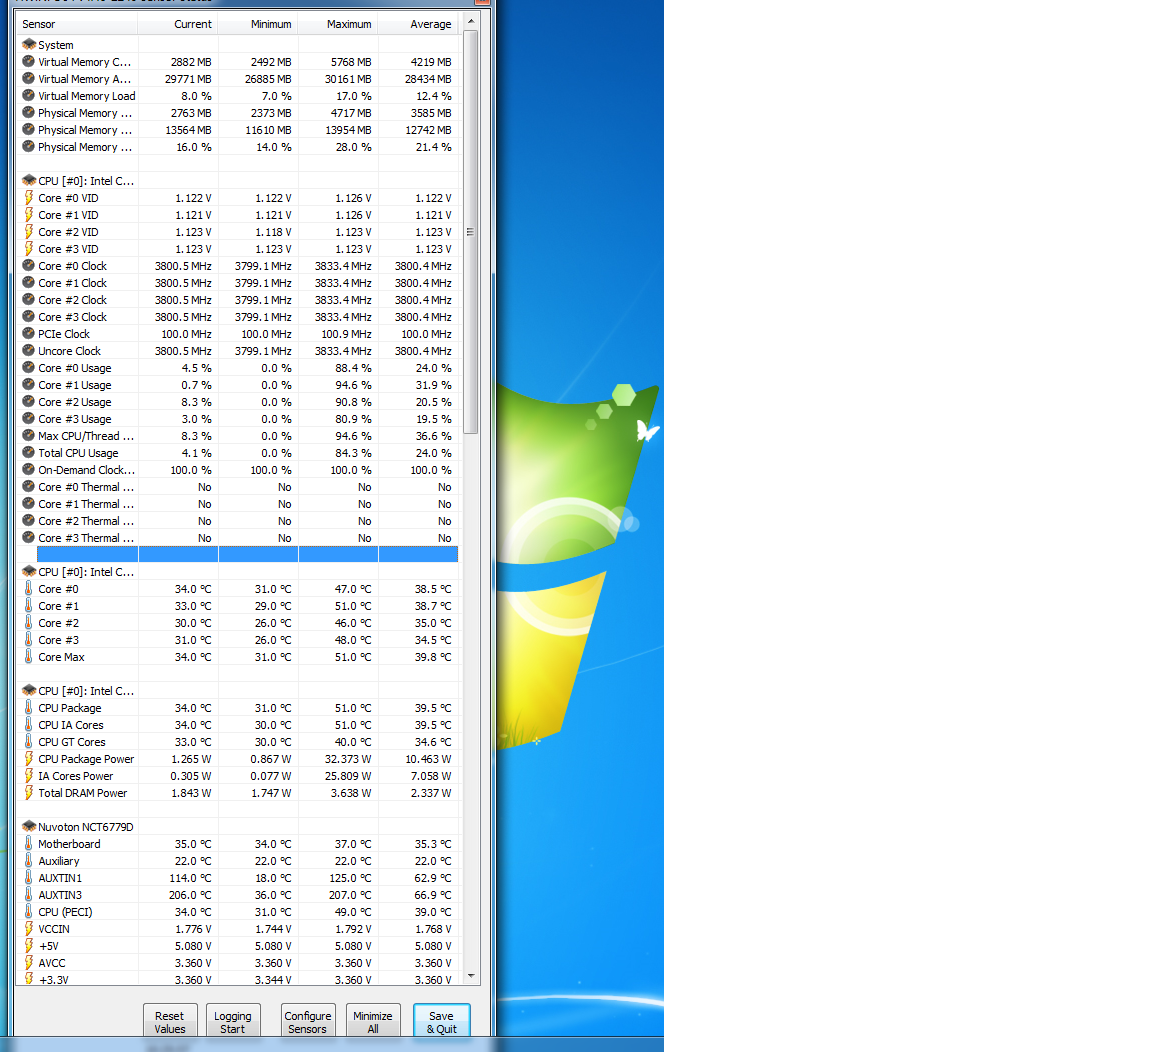Click the Minimize All button

pos(373,1022)
